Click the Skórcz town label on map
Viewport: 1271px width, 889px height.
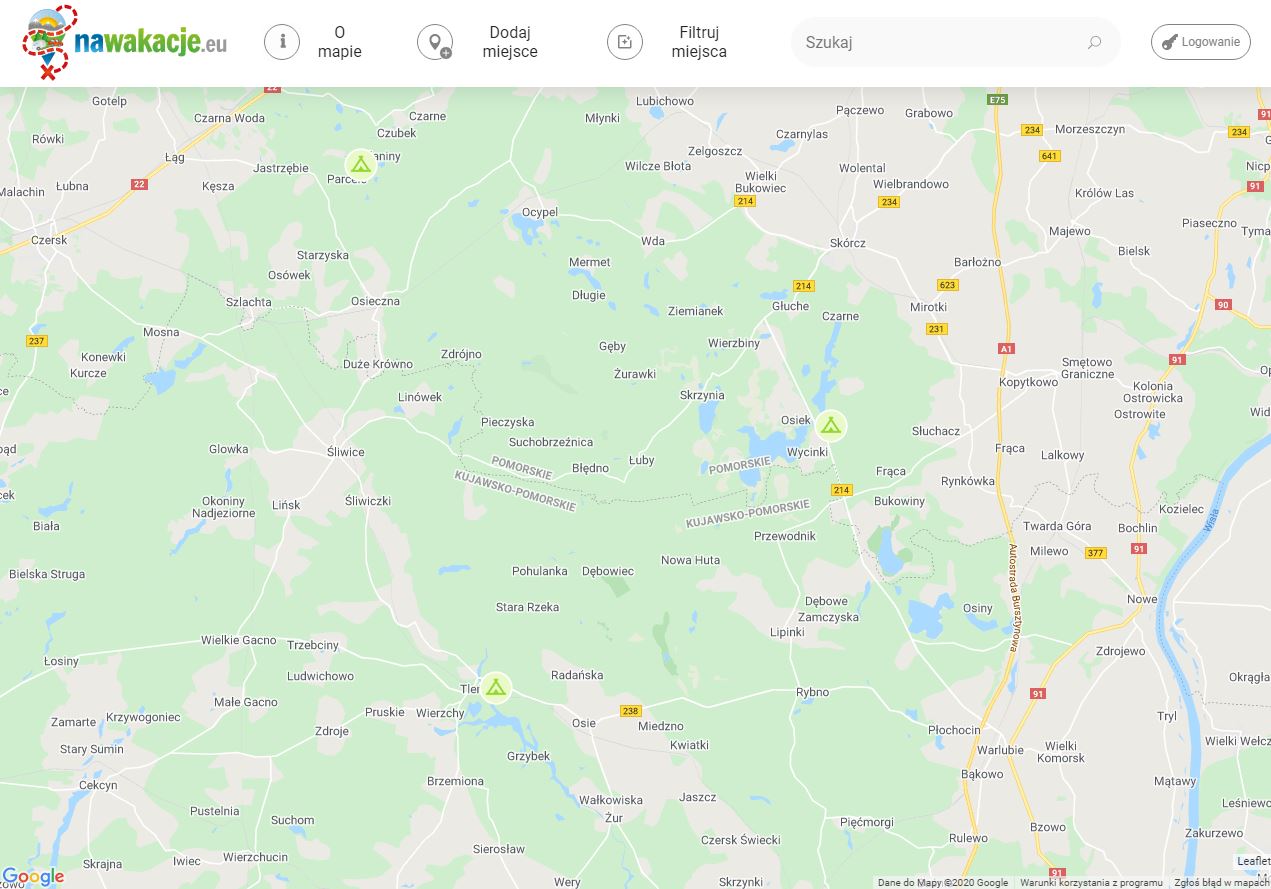pyautogui.click(x=847, y=243)
